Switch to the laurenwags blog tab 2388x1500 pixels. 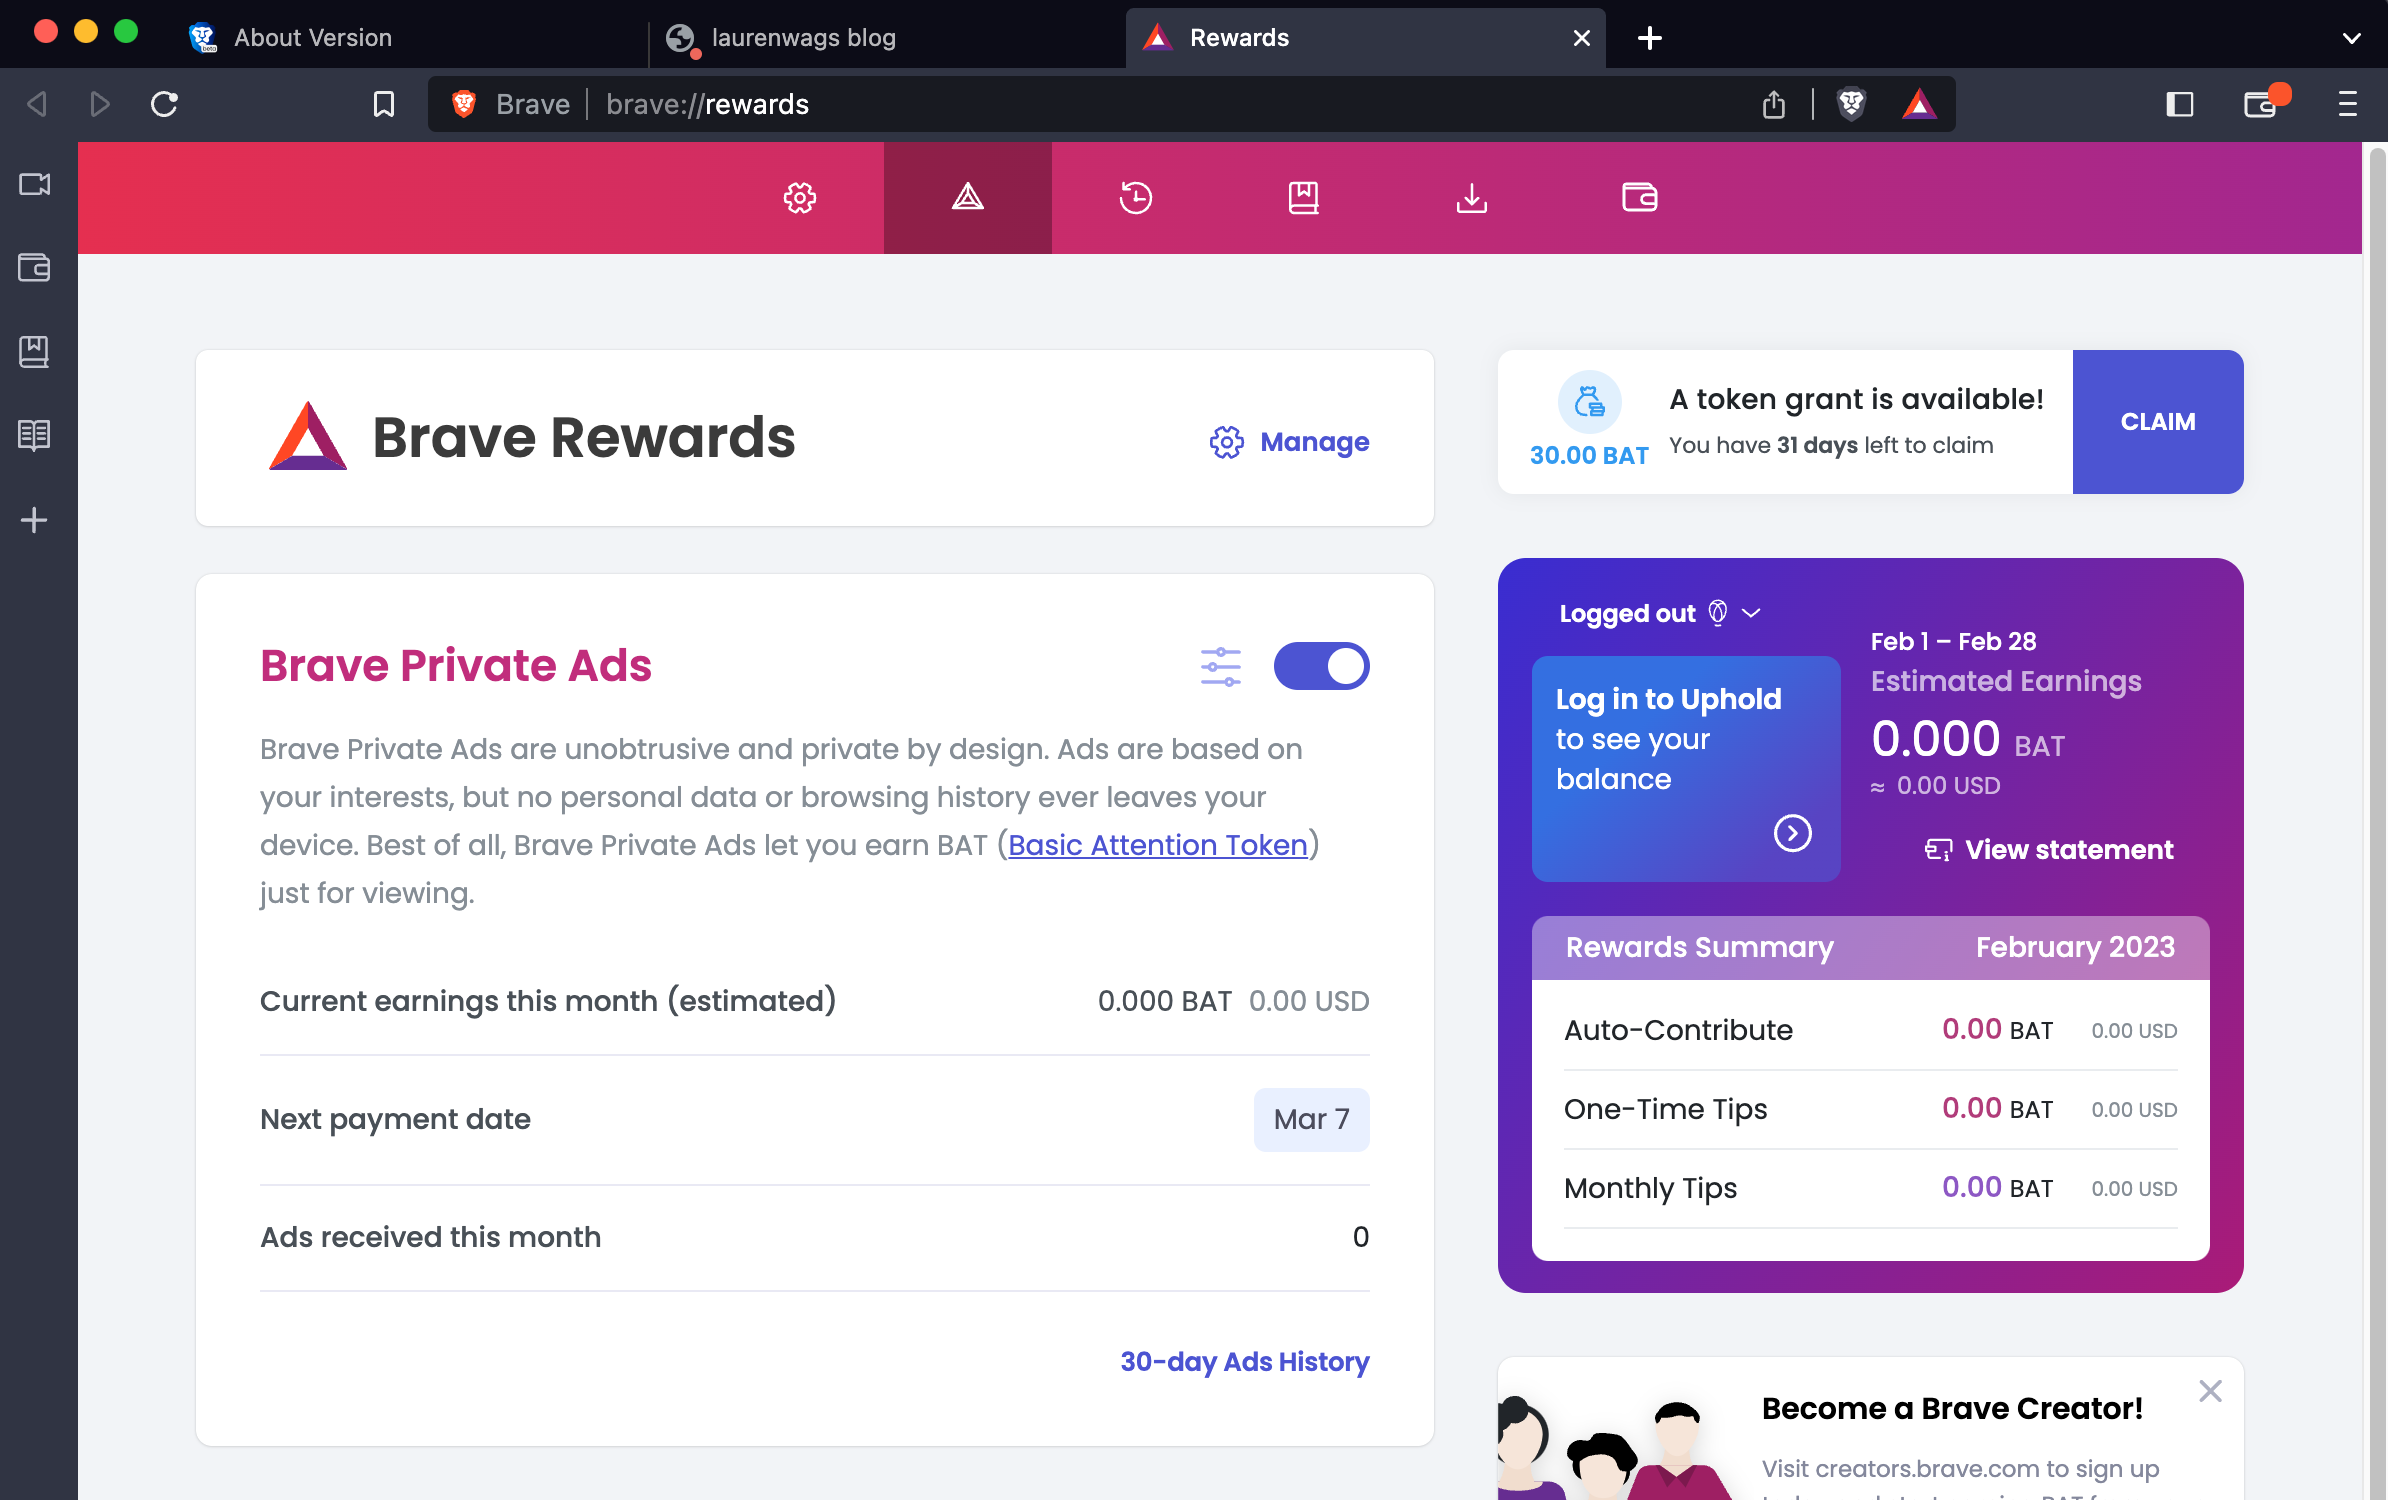(803, 38)
